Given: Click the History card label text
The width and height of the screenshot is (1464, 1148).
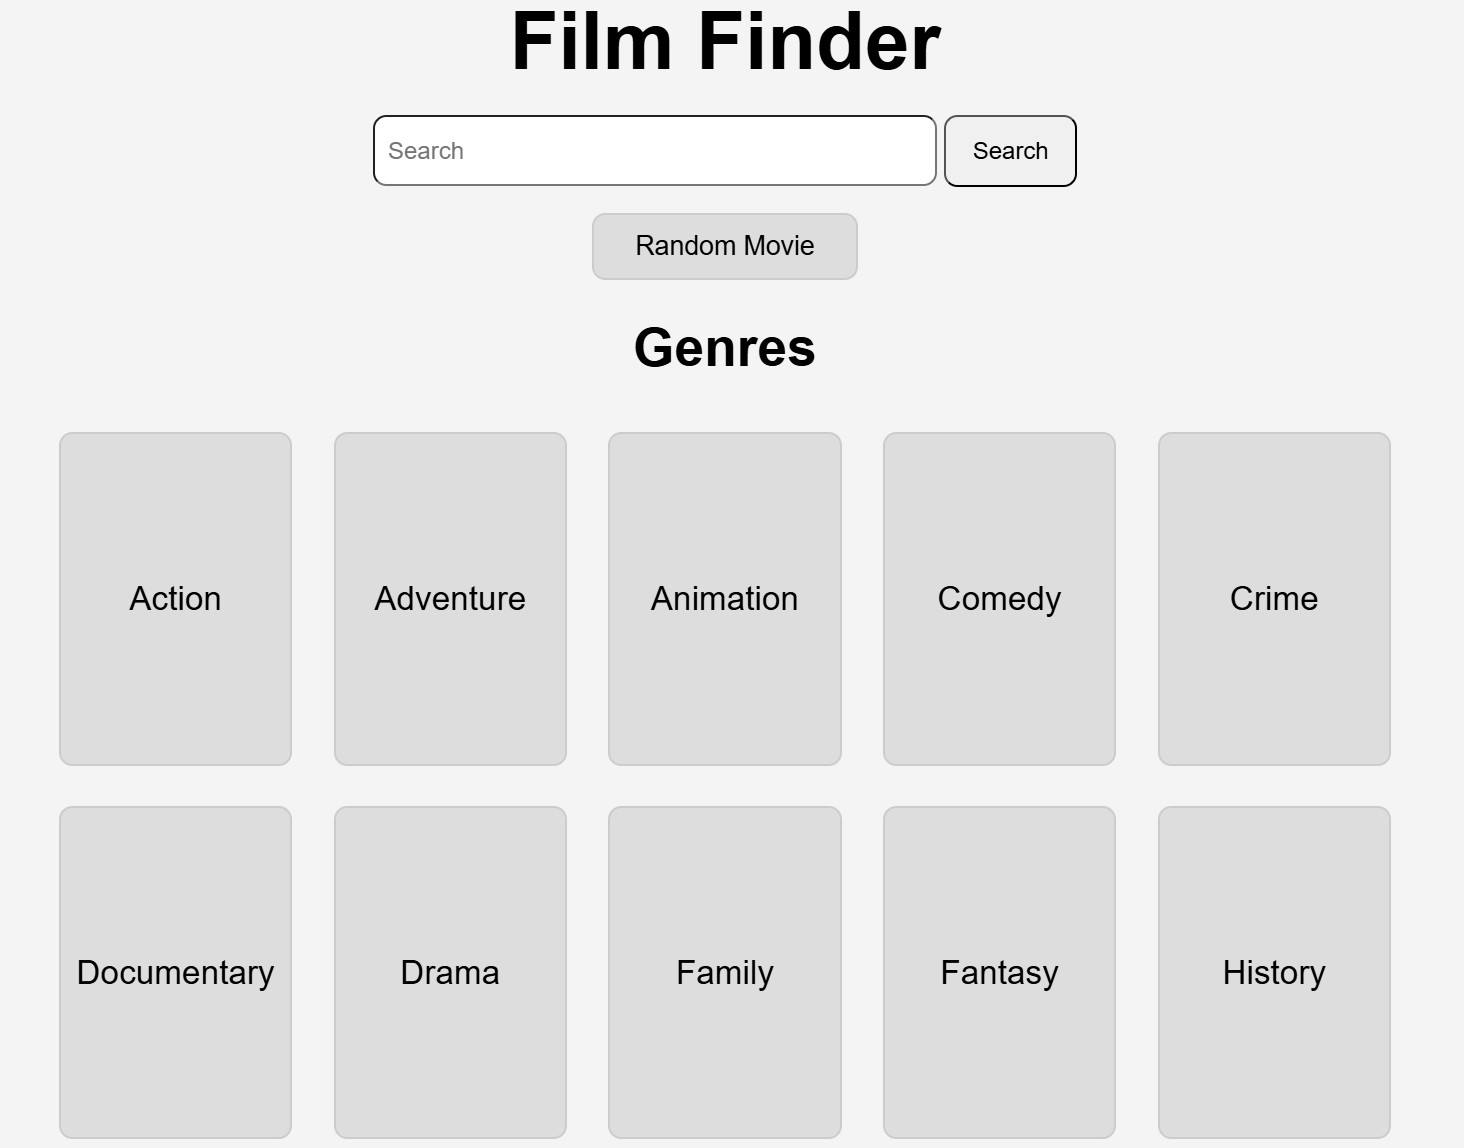Looking at the screenshot, I should coord(1274,973).
